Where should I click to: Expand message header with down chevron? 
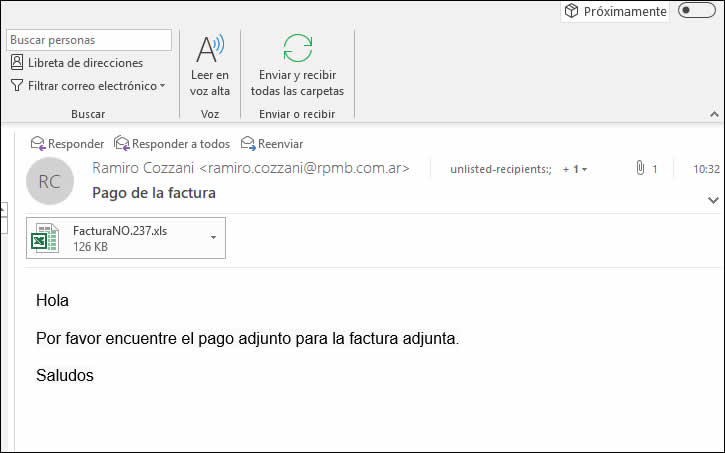click(x=713, y=200)
